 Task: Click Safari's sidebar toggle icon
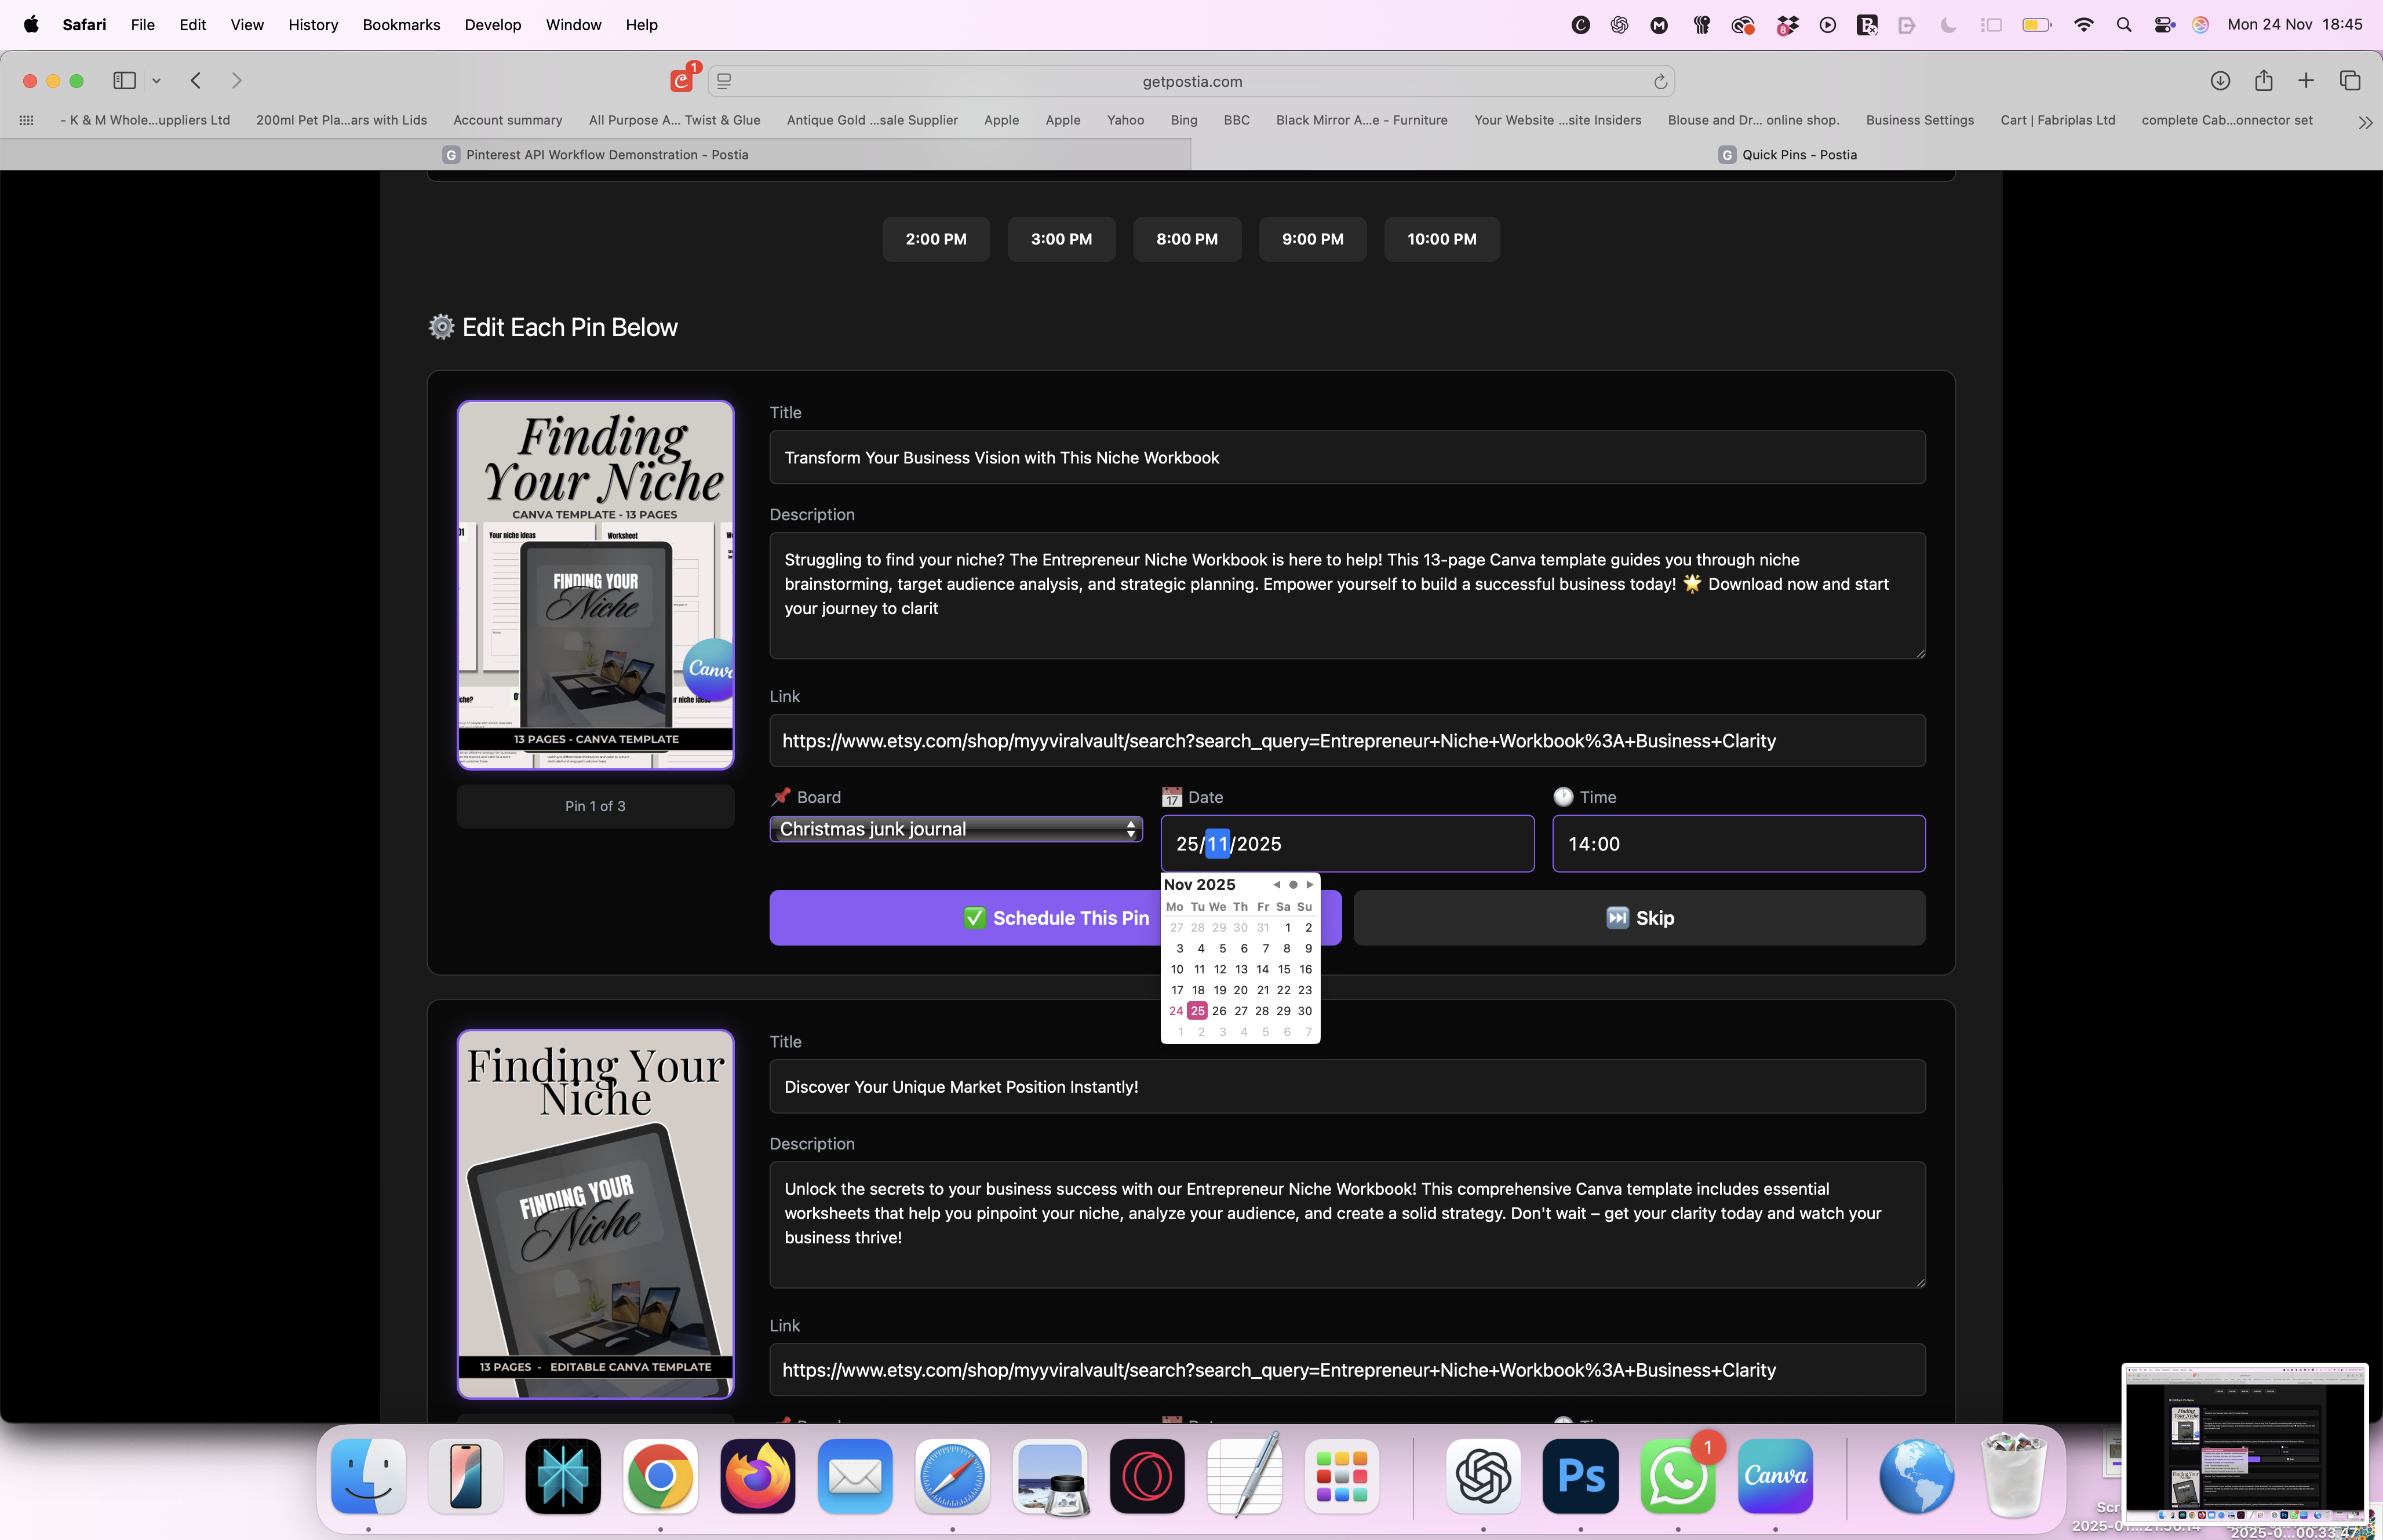tap(124, 81)
